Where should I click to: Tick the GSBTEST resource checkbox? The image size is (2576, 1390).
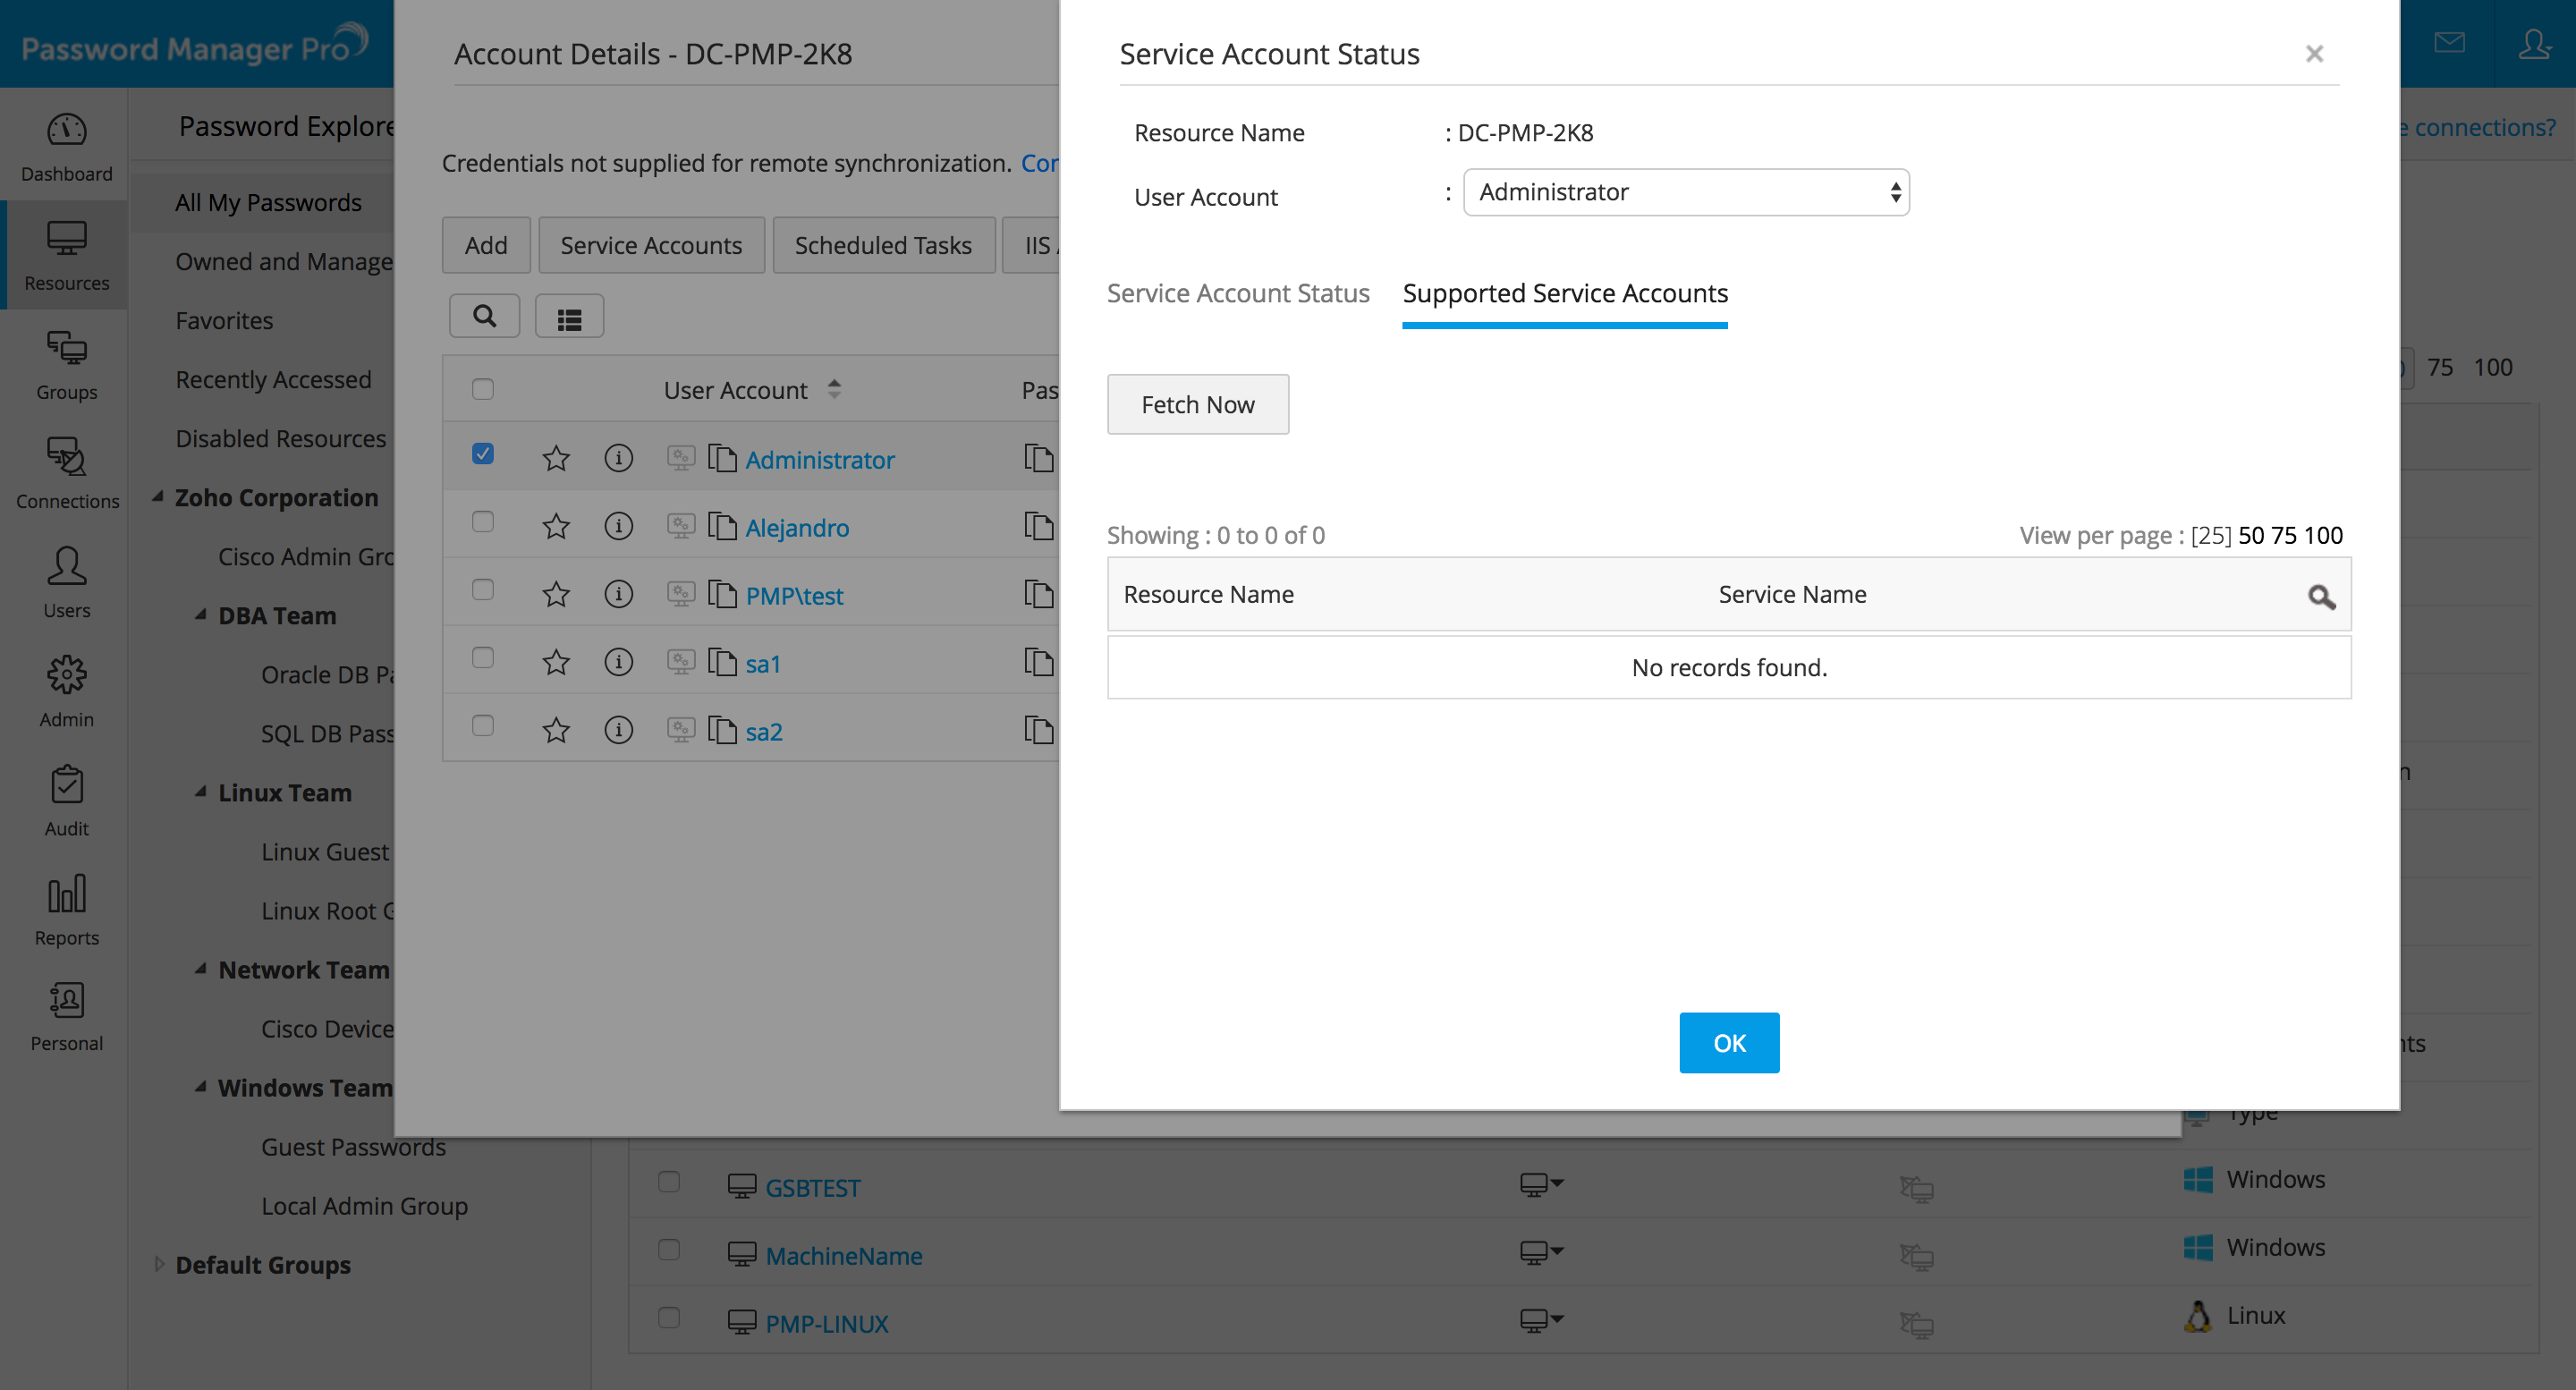click(x=669, y=1182)
